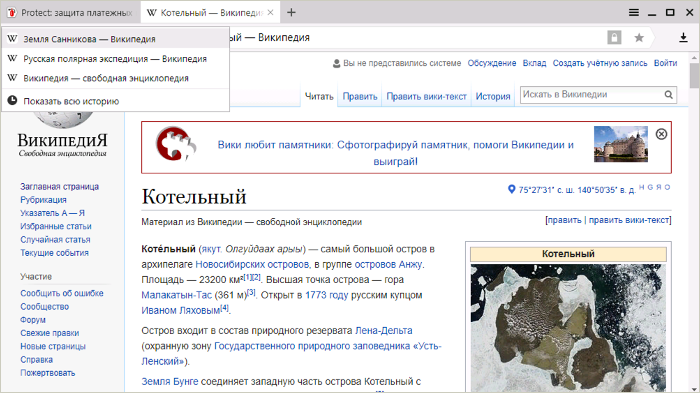Click the Войти link
The height and width of the screenshot is (393, 700).
(665, 63)
